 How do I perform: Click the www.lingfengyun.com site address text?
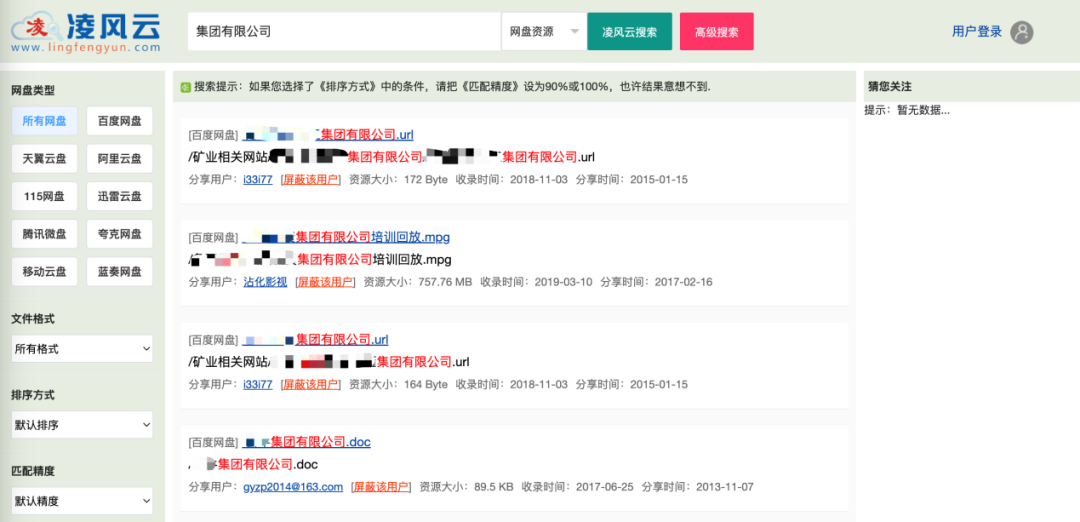pyautogui.click(x=85, y=48)
